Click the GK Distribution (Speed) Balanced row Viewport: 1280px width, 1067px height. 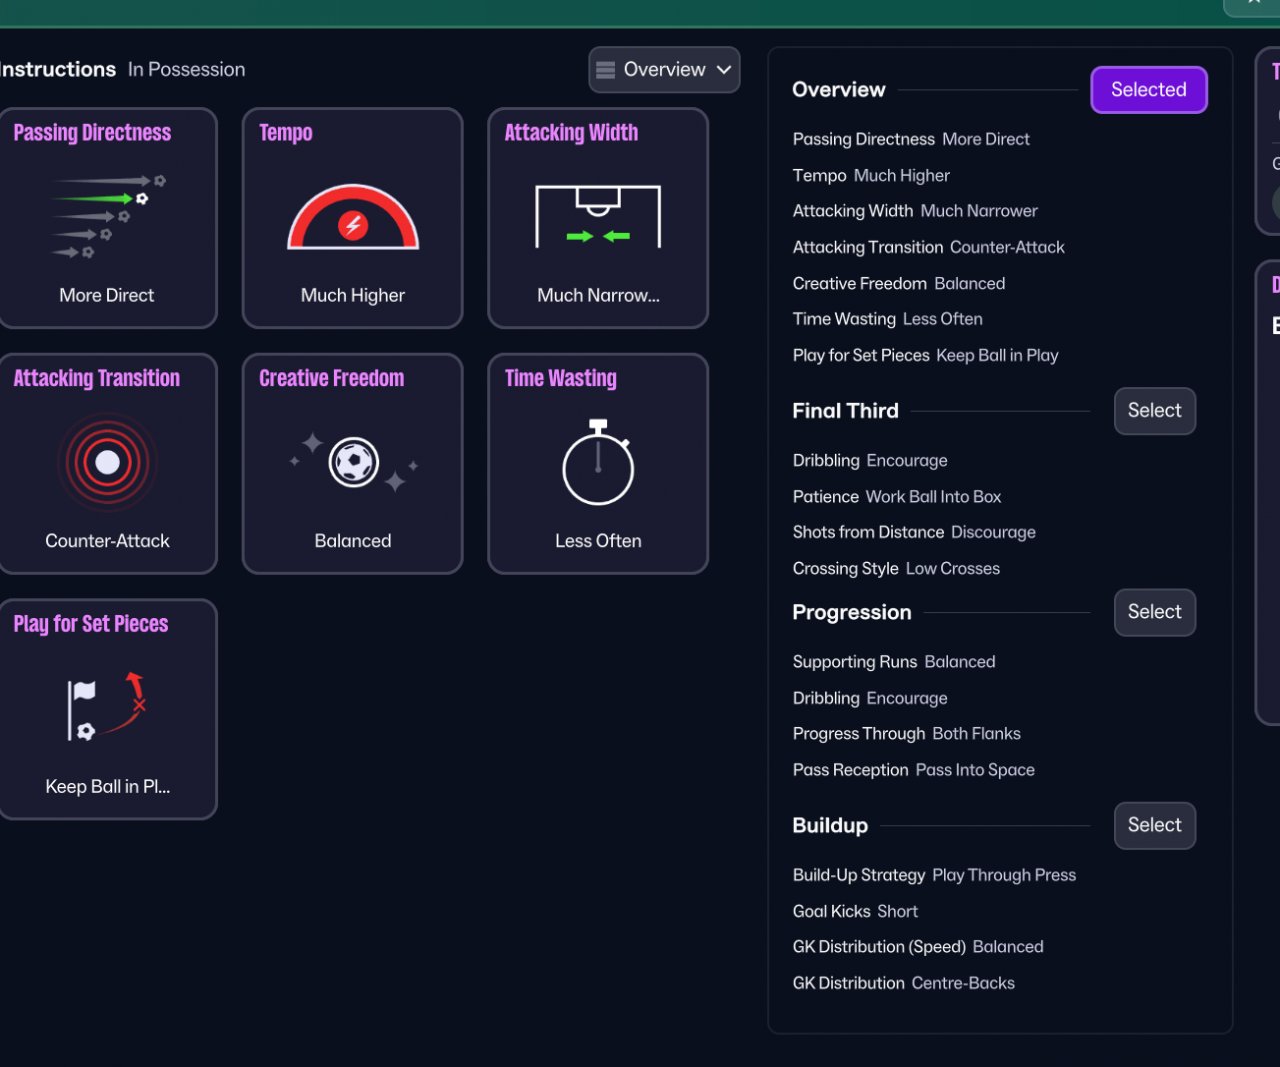pos(918,946)
